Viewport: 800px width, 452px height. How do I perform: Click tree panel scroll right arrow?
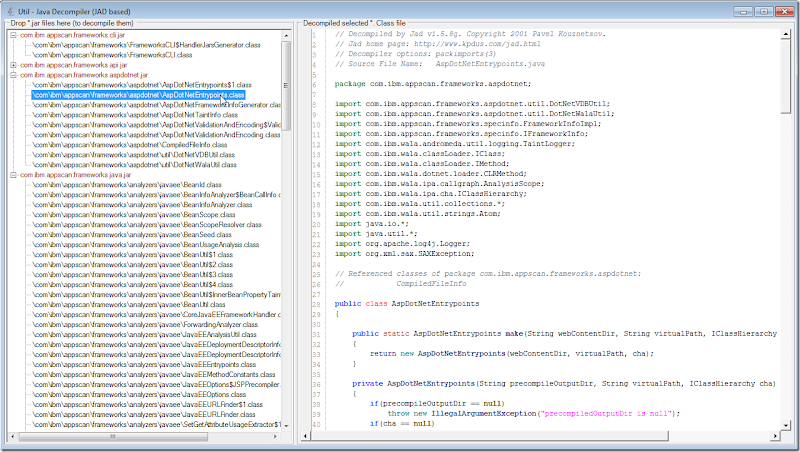point(276,437)
